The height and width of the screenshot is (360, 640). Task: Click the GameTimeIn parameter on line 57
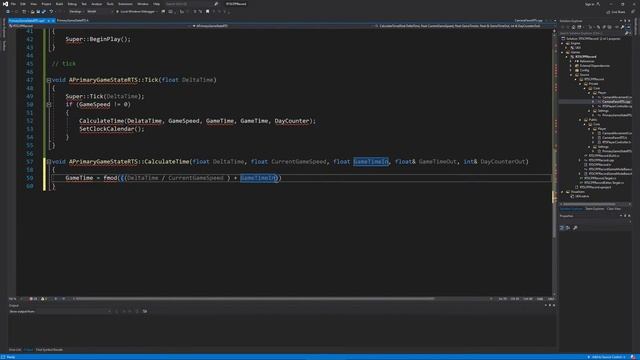(x=371, y=162)
